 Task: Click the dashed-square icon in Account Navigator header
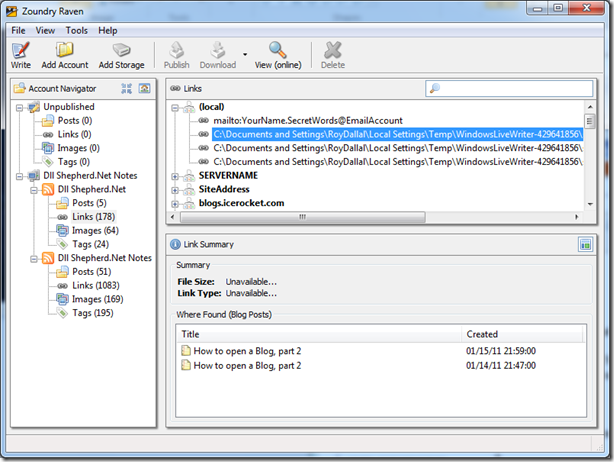127,89
